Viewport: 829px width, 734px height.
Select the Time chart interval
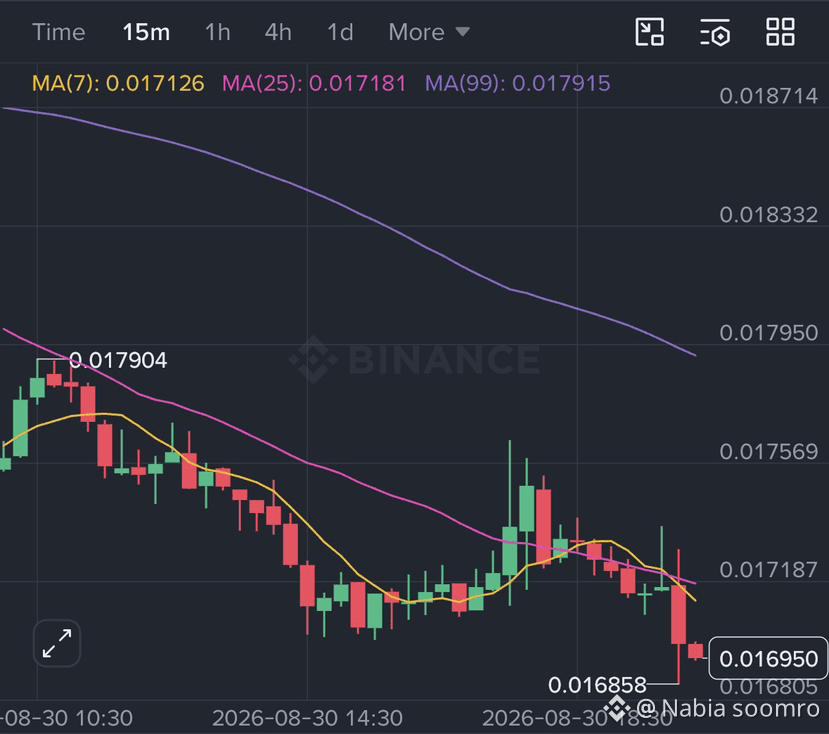[59, 32]
